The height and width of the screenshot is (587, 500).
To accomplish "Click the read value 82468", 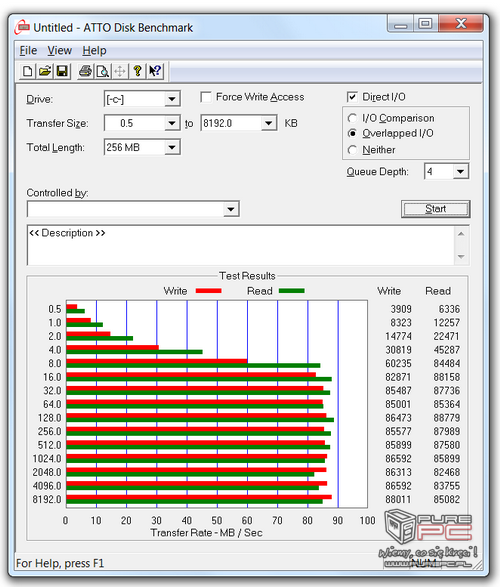I will point(446,472).
